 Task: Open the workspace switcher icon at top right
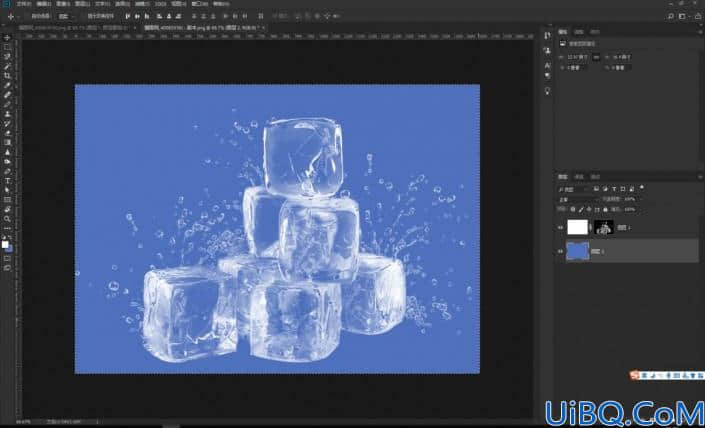point(682,16)
